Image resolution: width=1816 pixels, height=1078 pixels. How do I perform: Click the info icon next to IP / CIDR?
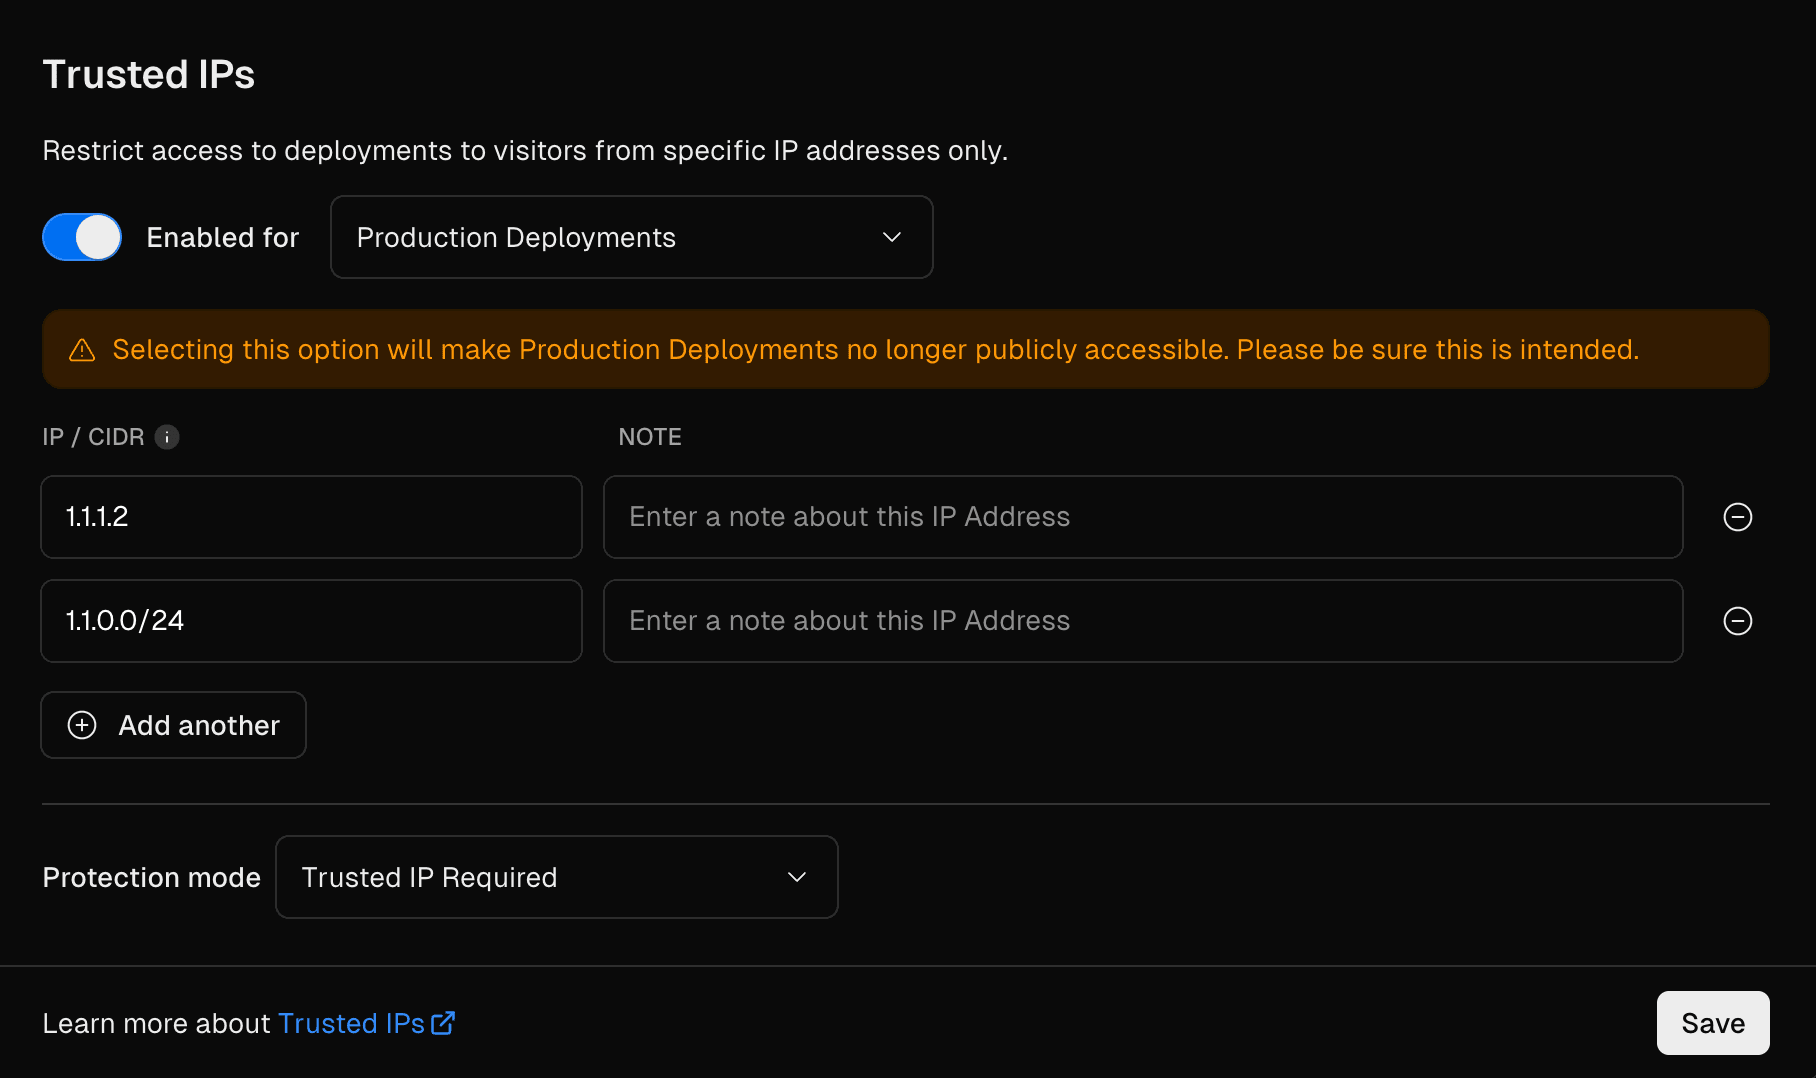tap(167, 437)
